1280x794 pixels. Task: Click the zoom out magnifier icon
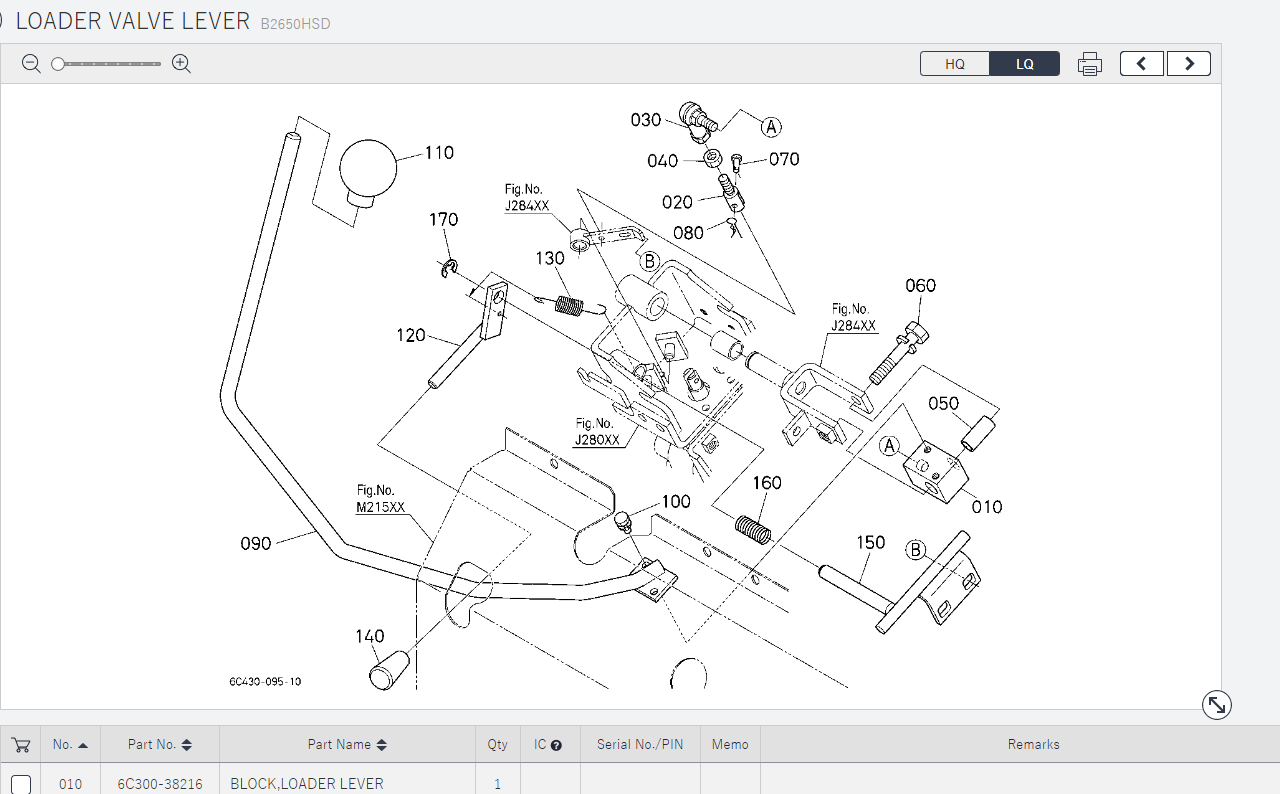pos(31,64)
